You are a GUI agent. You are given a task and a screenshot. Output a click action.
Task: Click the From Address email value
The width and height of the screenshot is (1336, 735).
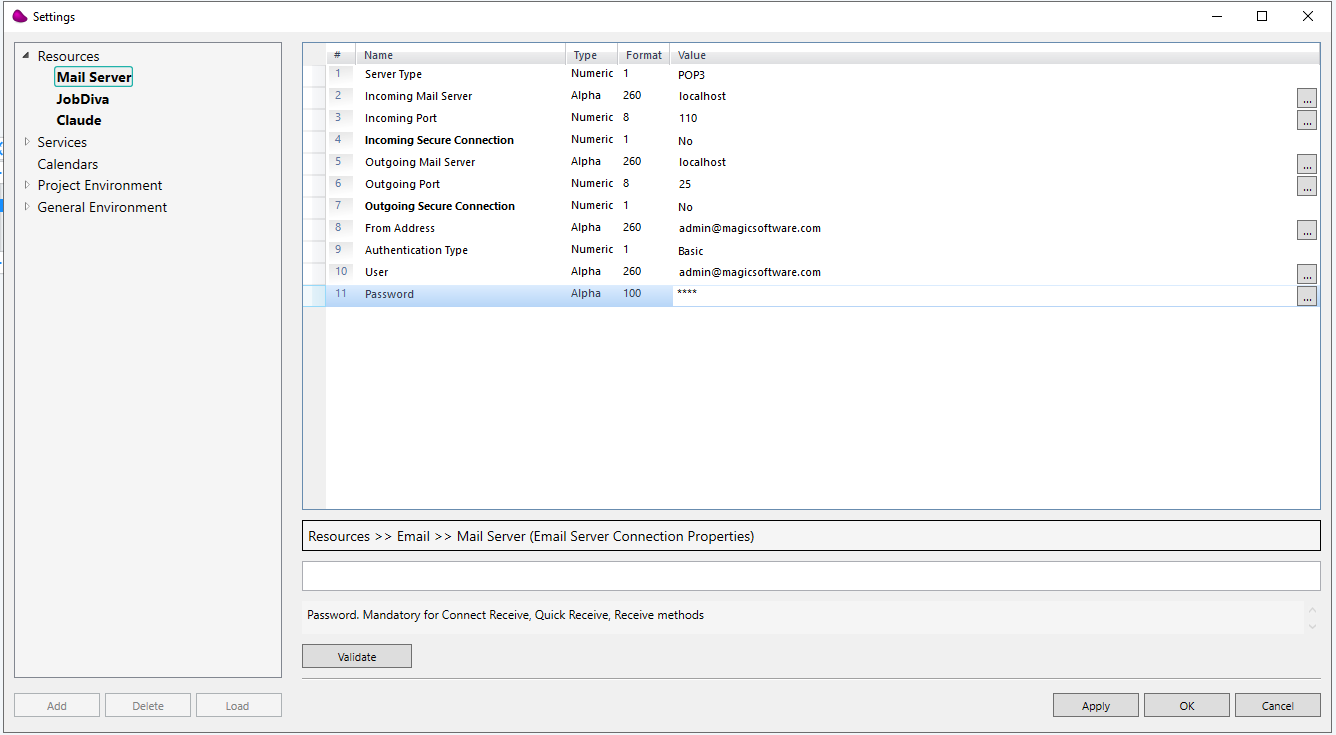click(749, 228)
